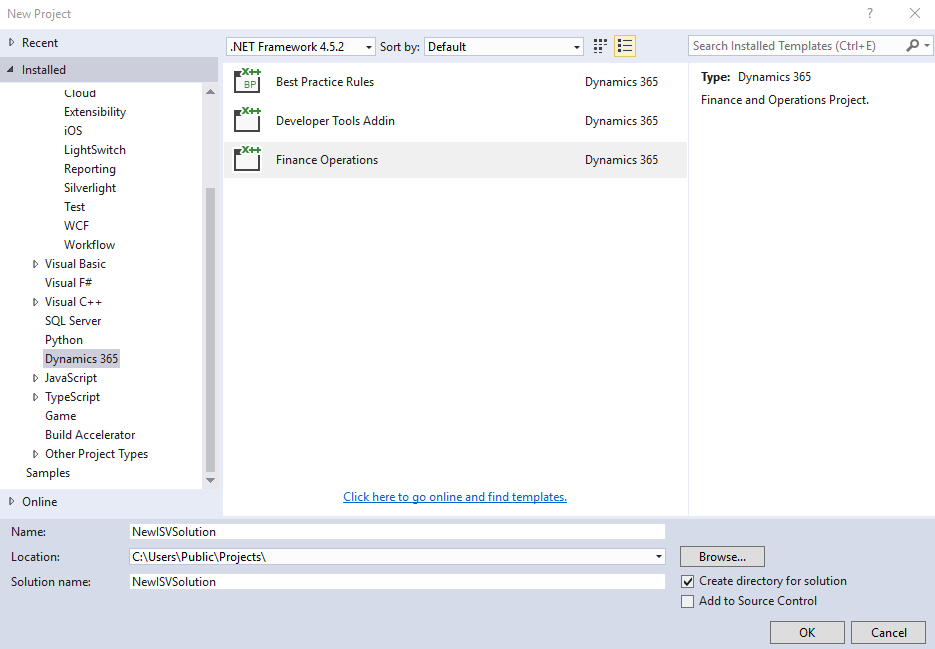Open the Location path dropdown
The height and width of the screenshot is (649, 935).
click(x=657, y=556)
